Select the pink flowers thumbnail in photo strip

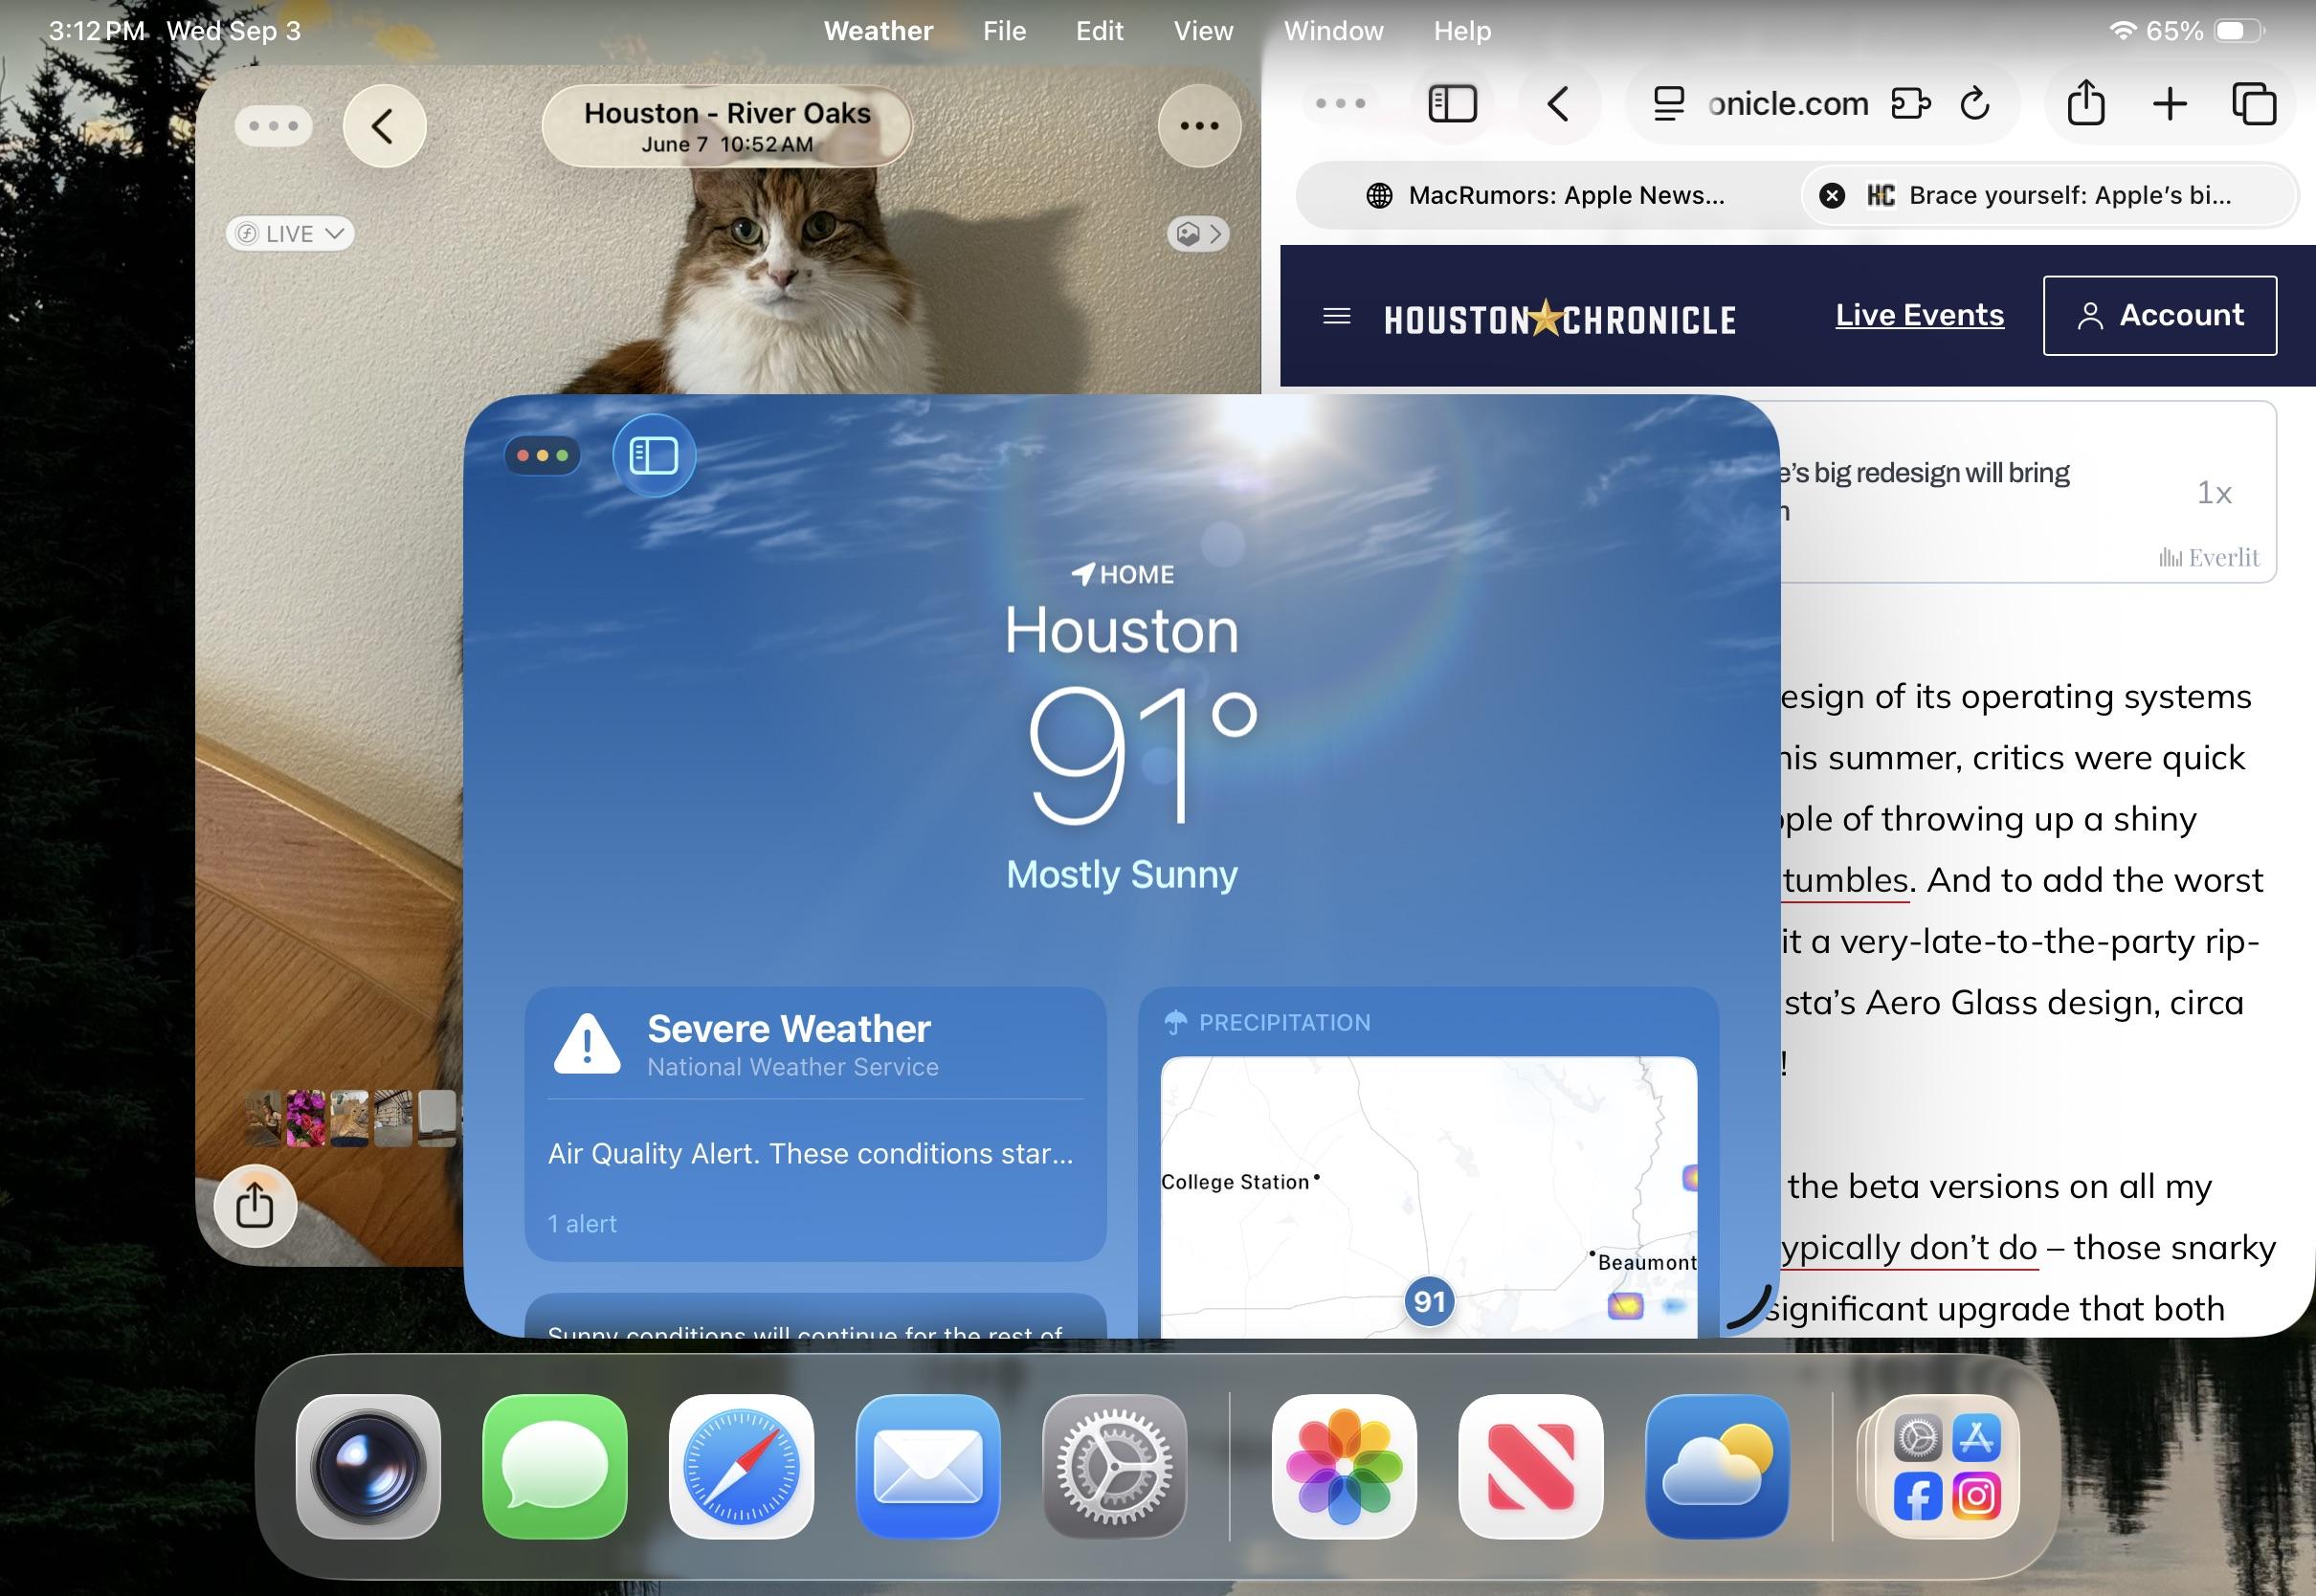pos(306,1118)
